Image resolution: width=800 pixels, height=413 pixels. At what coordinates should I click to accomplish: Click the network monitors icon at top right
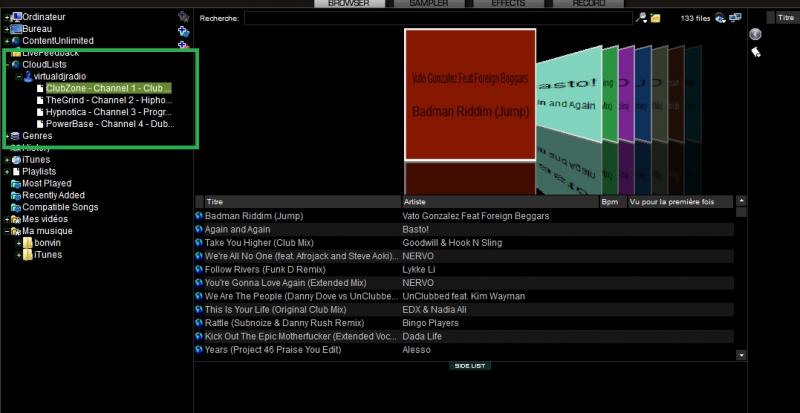tap(735, 18)
